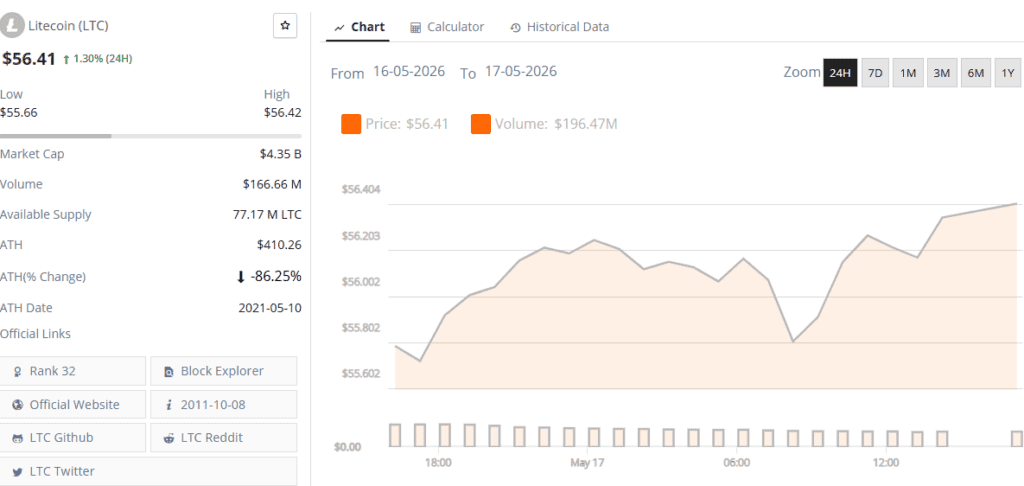The height and width of the screenshot is (486, 1024).
Task: Click the High value $56.42
Action: [283, 112]
